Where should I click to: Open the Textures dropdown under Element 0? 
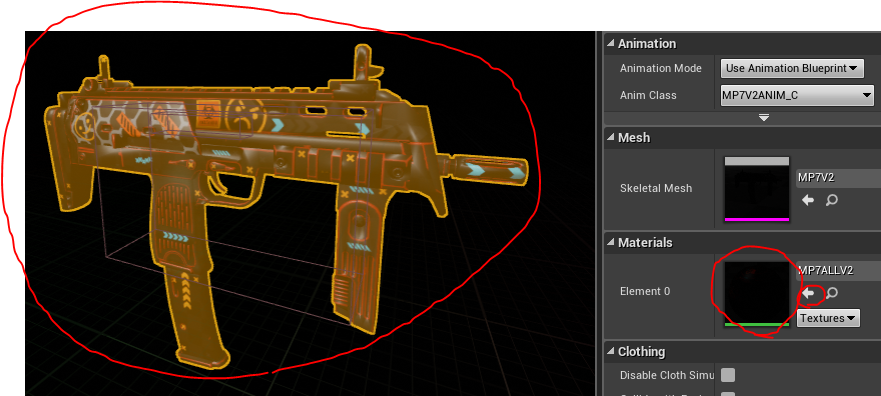(828, 318)
